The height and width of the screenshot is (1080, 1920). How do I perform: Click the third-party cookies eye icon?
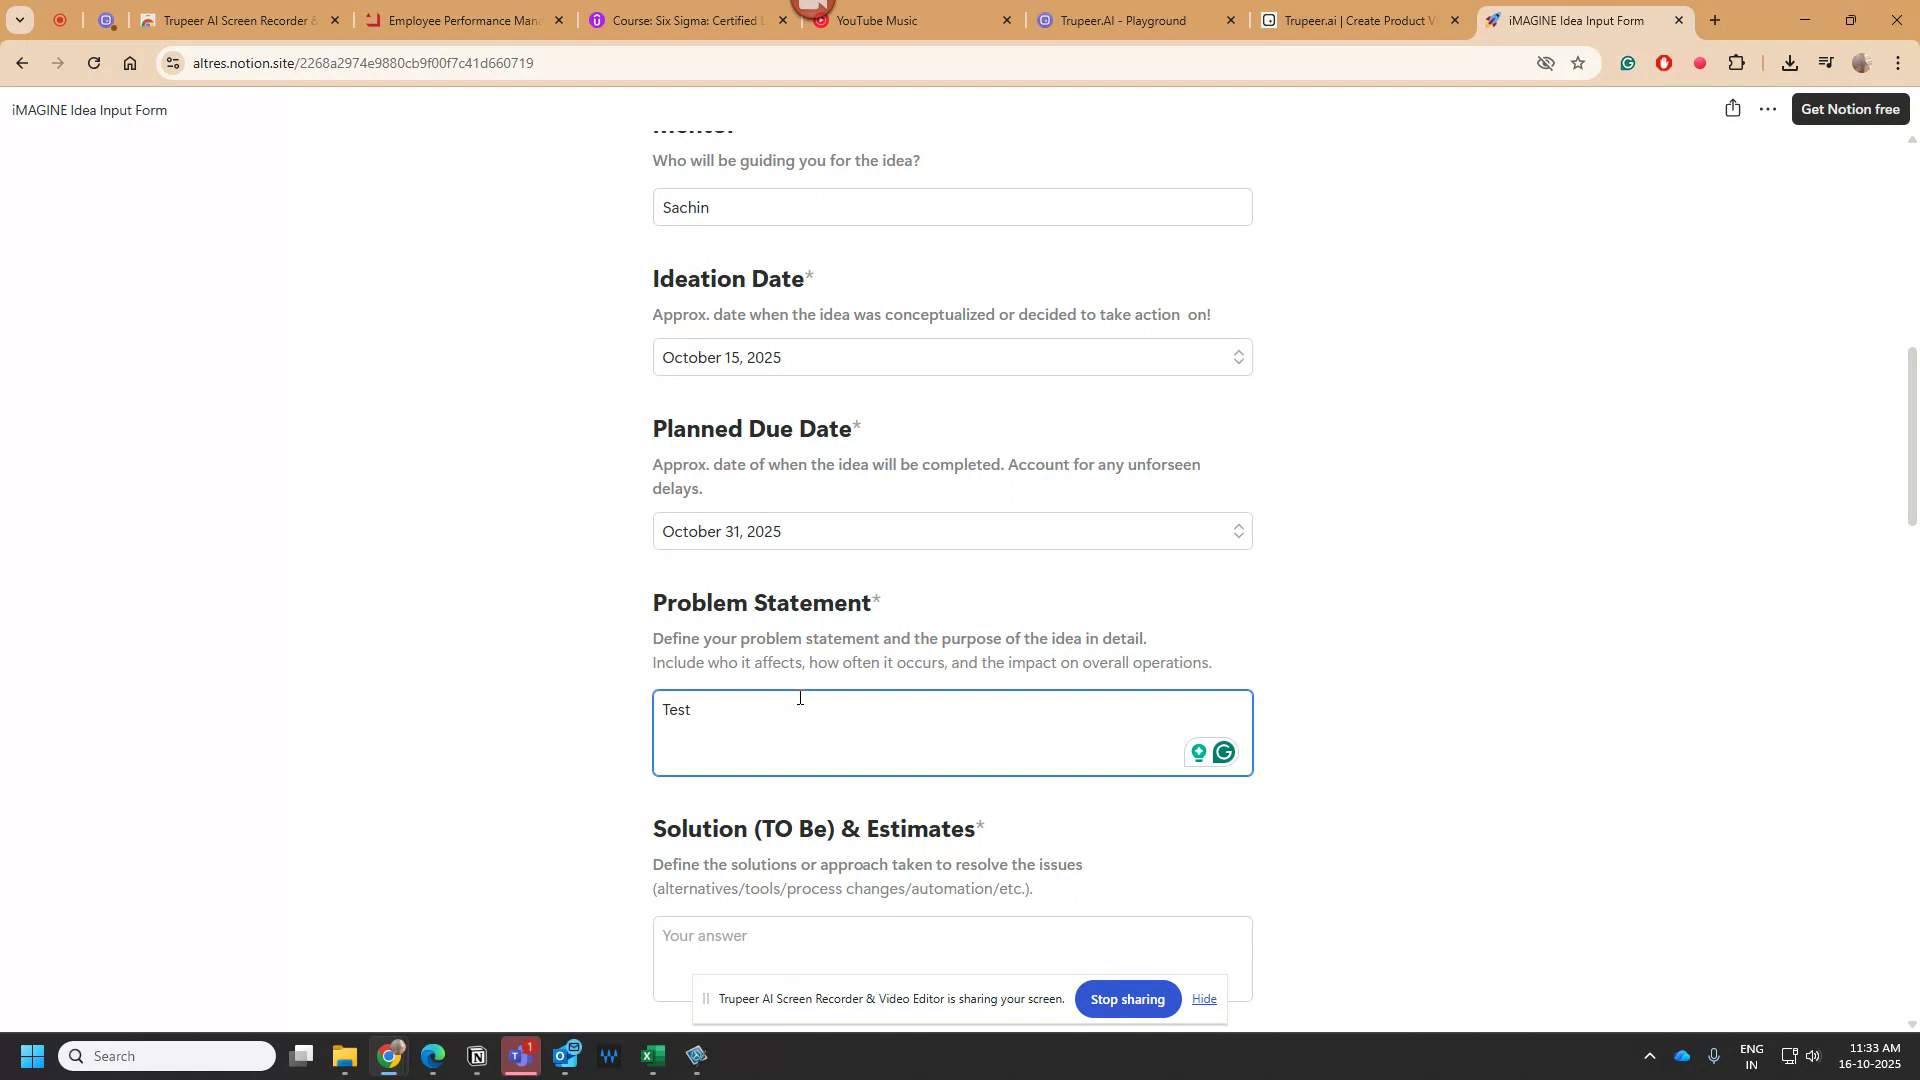pos(1545,62)
